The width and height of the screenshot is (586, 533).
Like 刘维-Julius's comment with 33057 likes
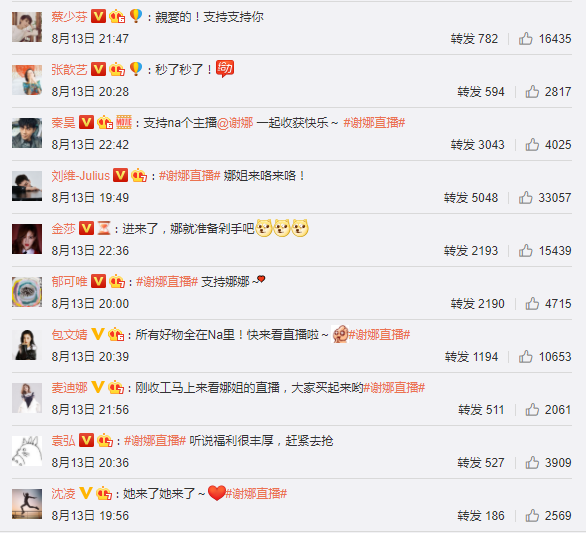525,198
